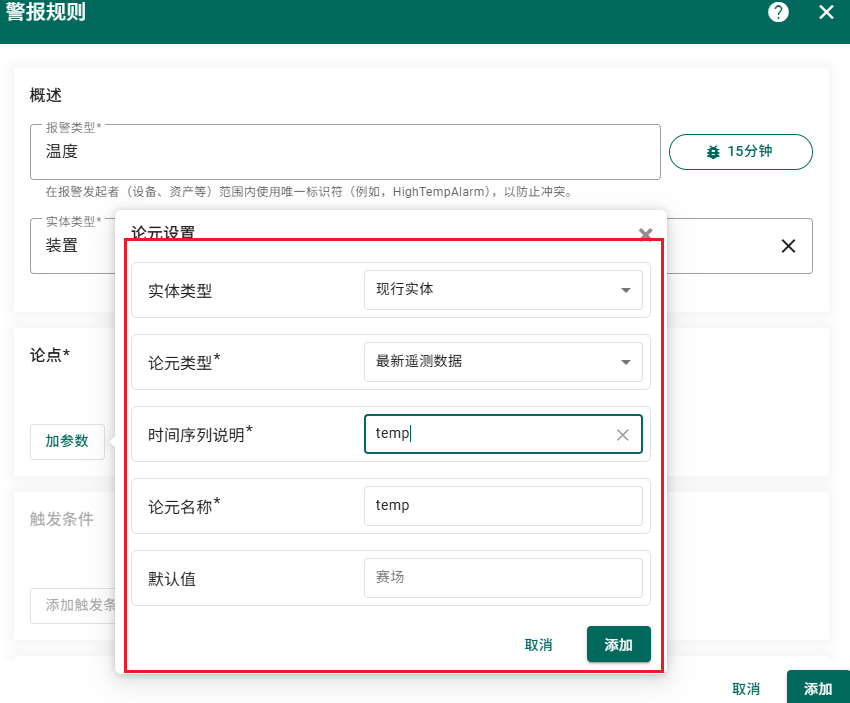
Task: Click the 默认值 input field
Action: pyautogui.click(x=502, y=578)
